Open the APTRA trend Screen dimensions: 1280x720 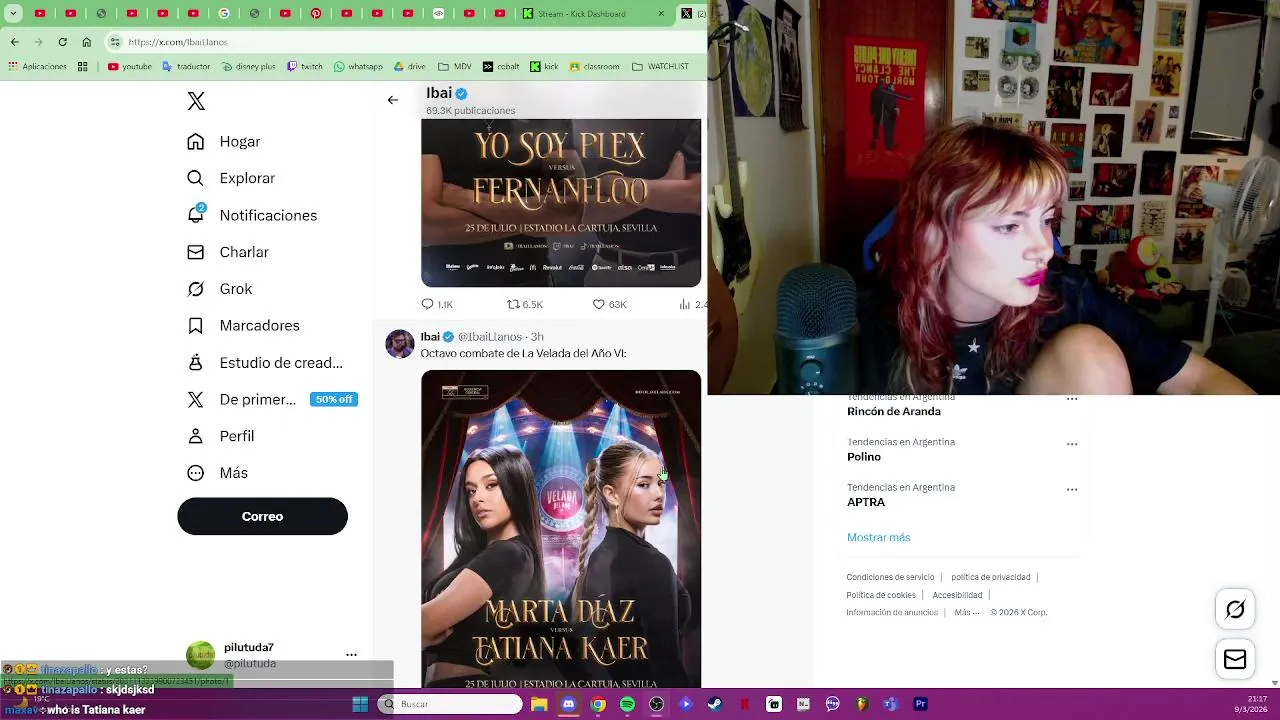866,502
